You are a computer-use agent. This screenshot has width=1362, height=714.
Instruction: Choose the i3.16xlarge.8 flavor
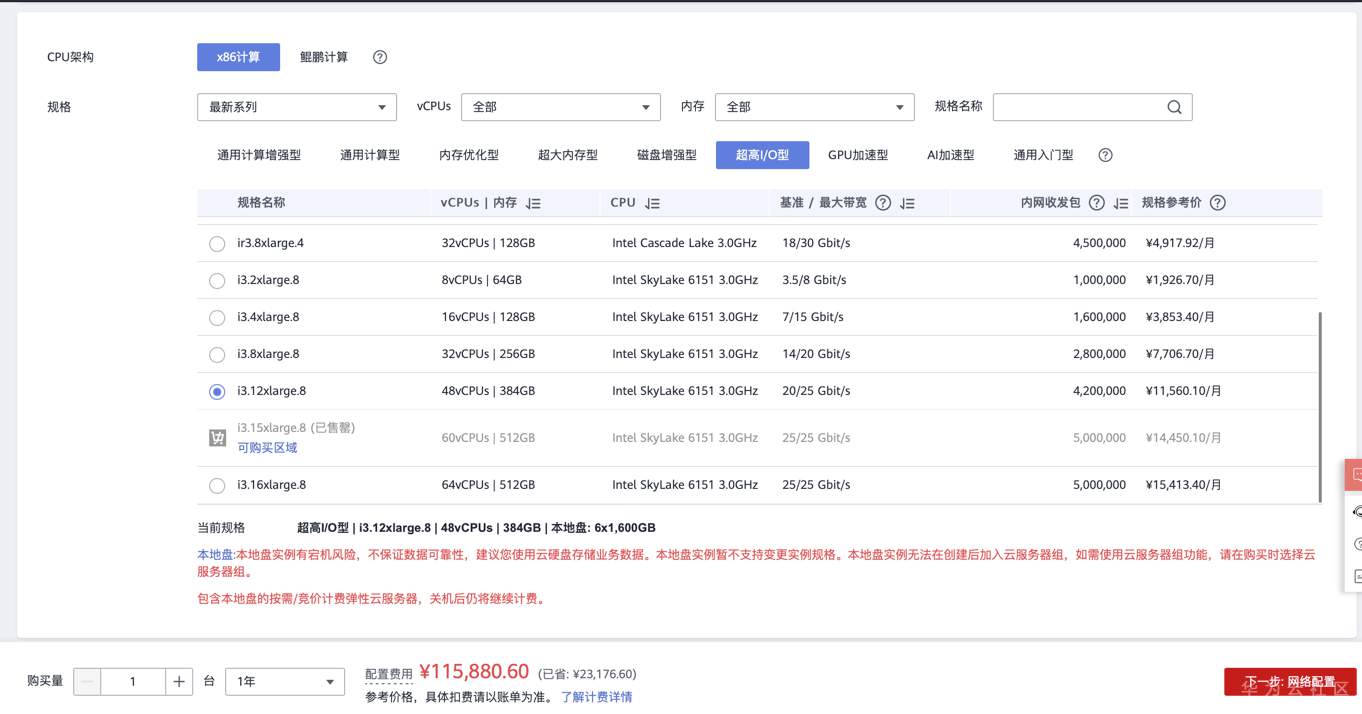coord(217,485)
